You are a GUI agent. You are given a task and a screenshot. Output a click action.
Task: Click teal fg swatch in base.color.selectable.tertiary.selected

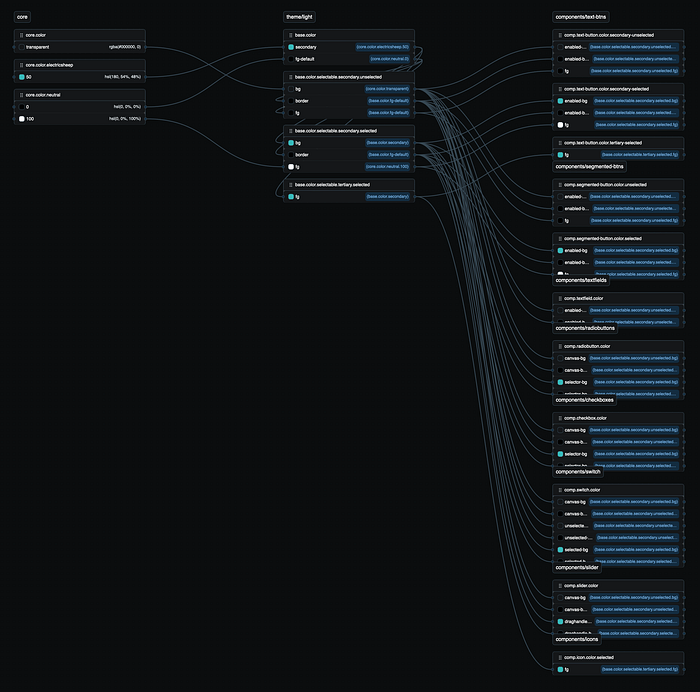tap(291, 196)
